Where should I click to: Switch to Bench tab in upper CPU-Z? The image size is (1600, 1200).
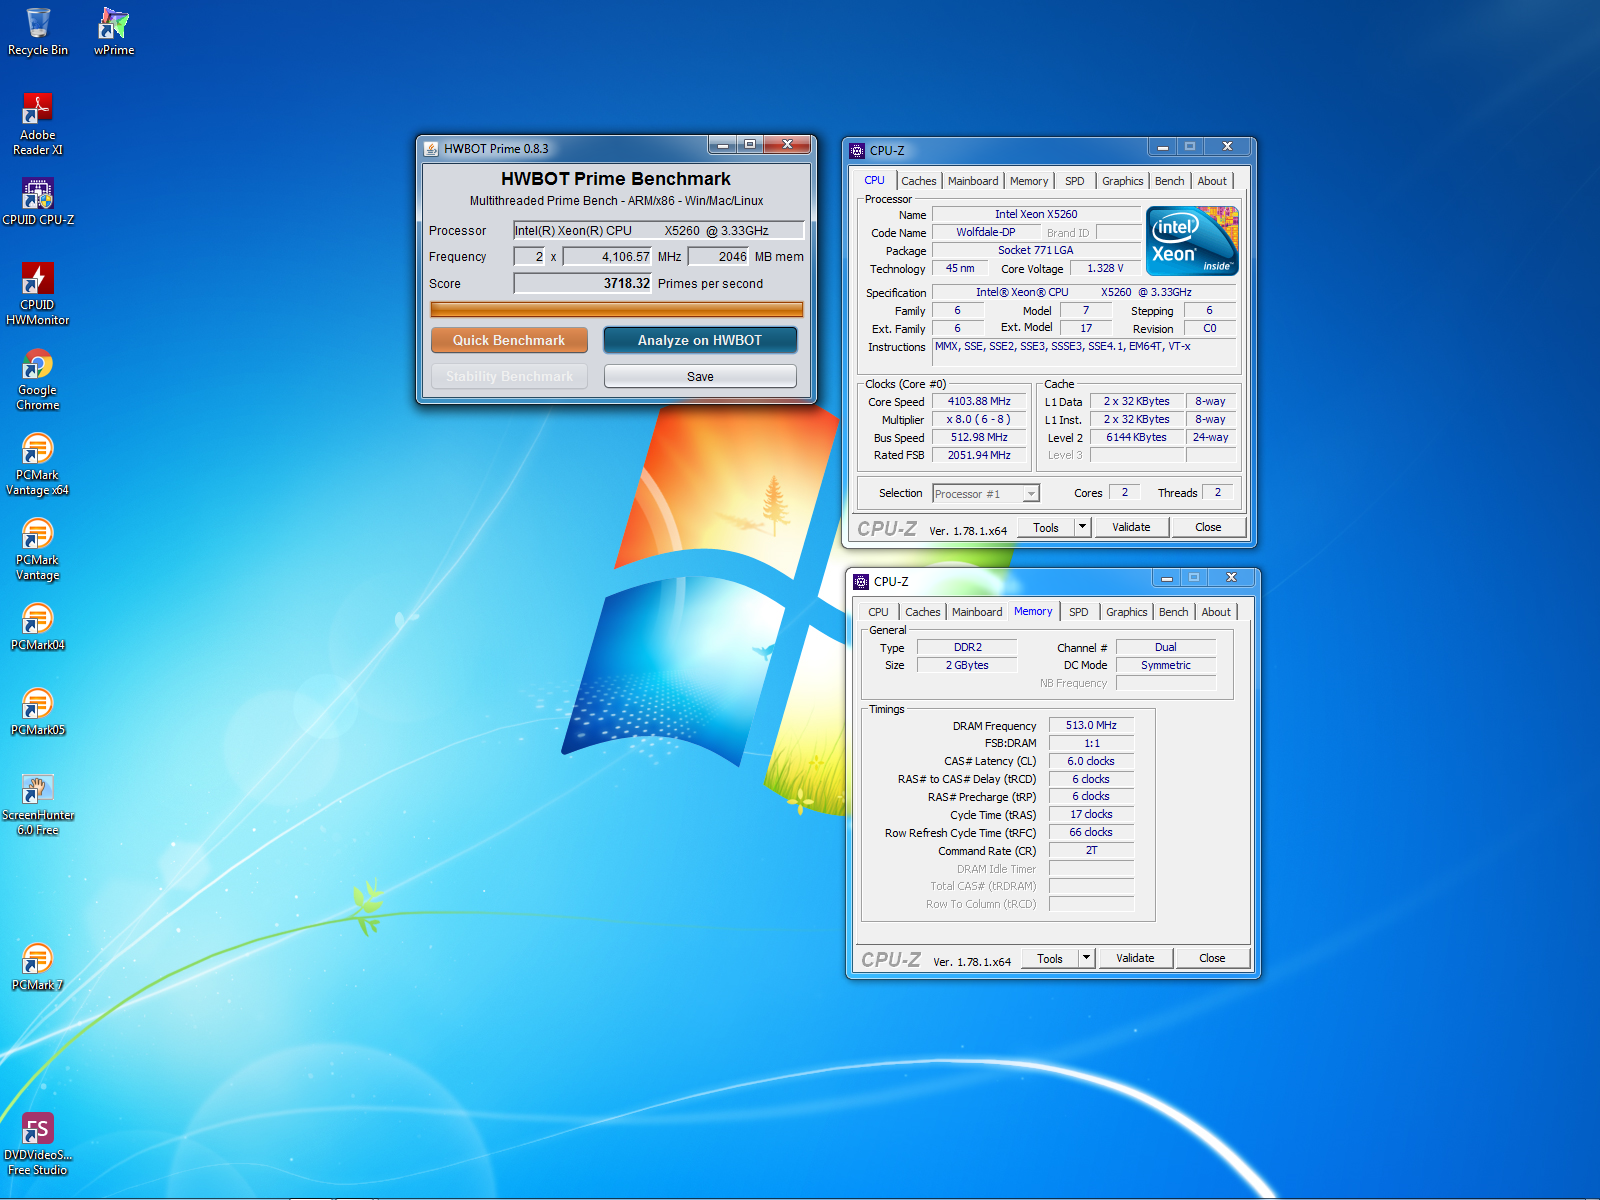pos(1170,181)
